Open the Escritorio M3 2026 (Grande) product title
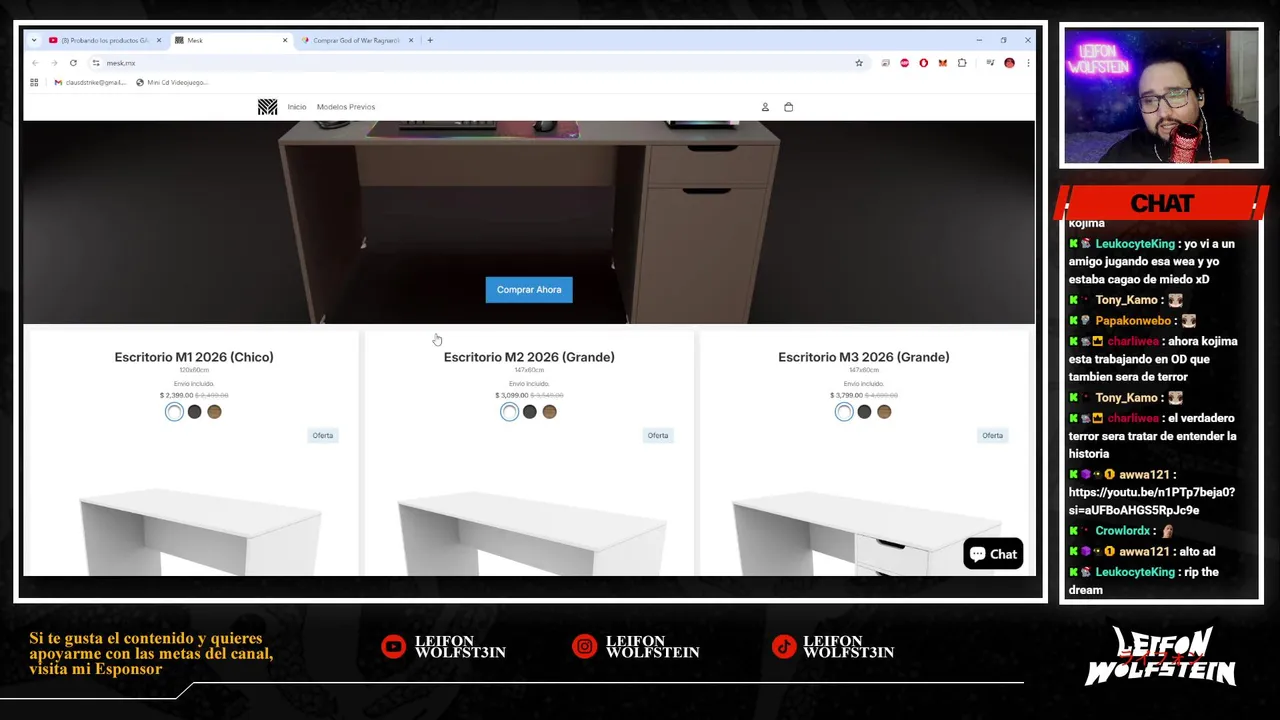The width and height of the screenshot is (1280, 720). point(864,357)
